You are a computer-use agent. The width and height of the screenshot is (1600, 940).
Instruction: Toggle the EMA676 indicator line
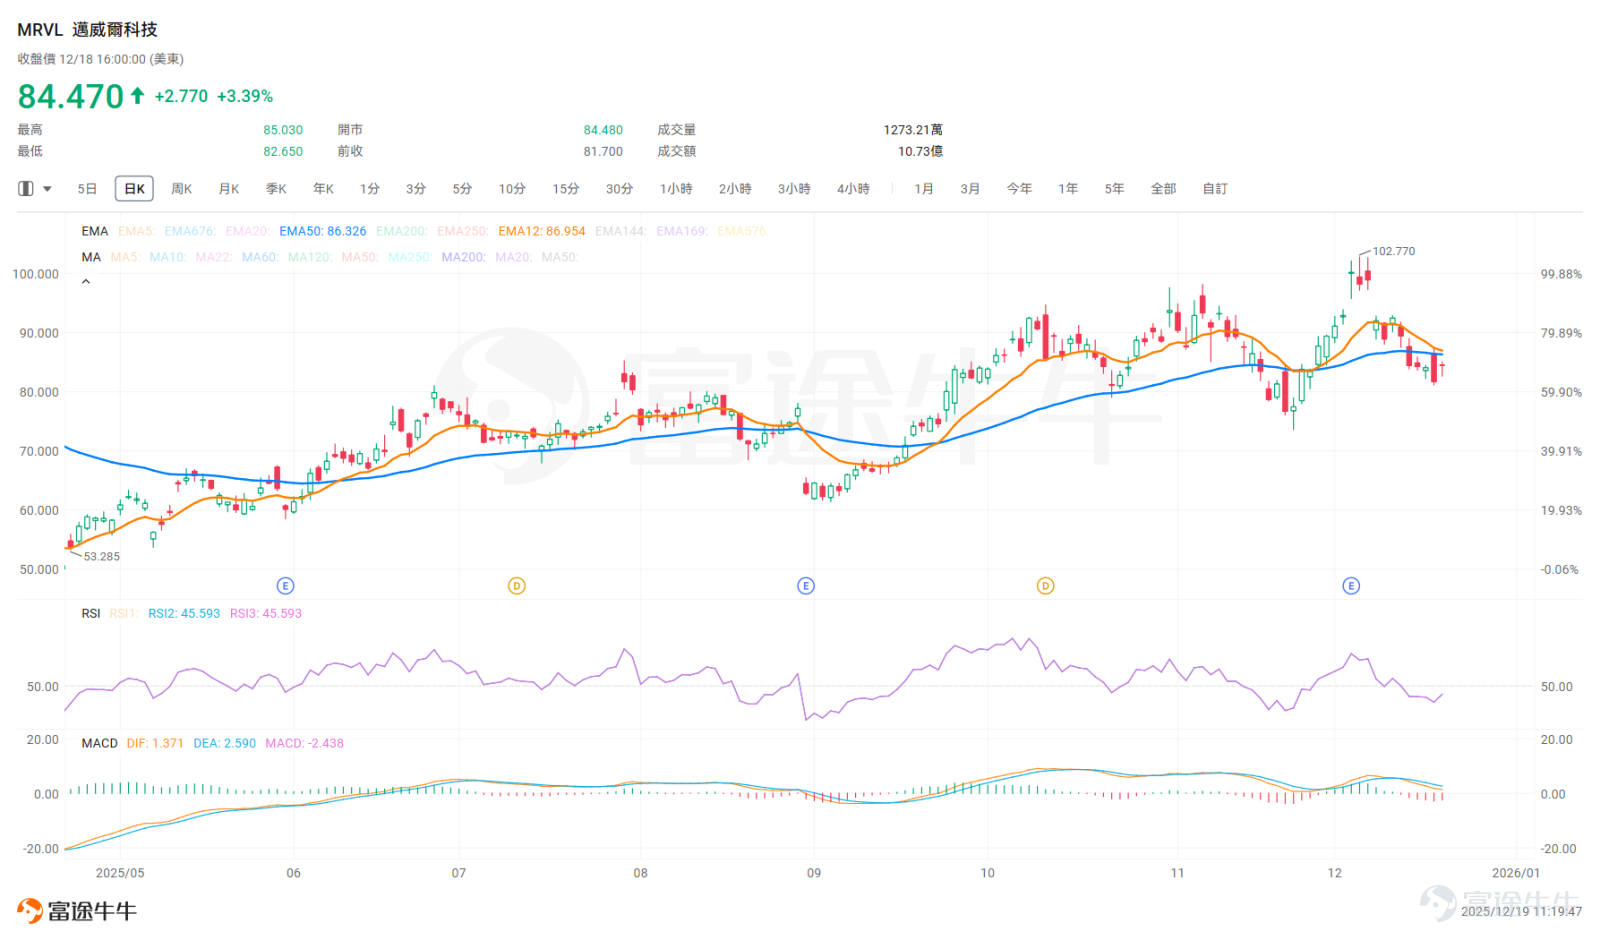pos(190,231)
